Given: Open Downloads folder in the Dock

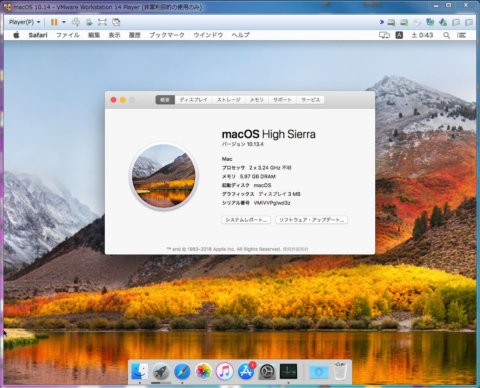Looking at the screenshot, I should tap(319, 371).
